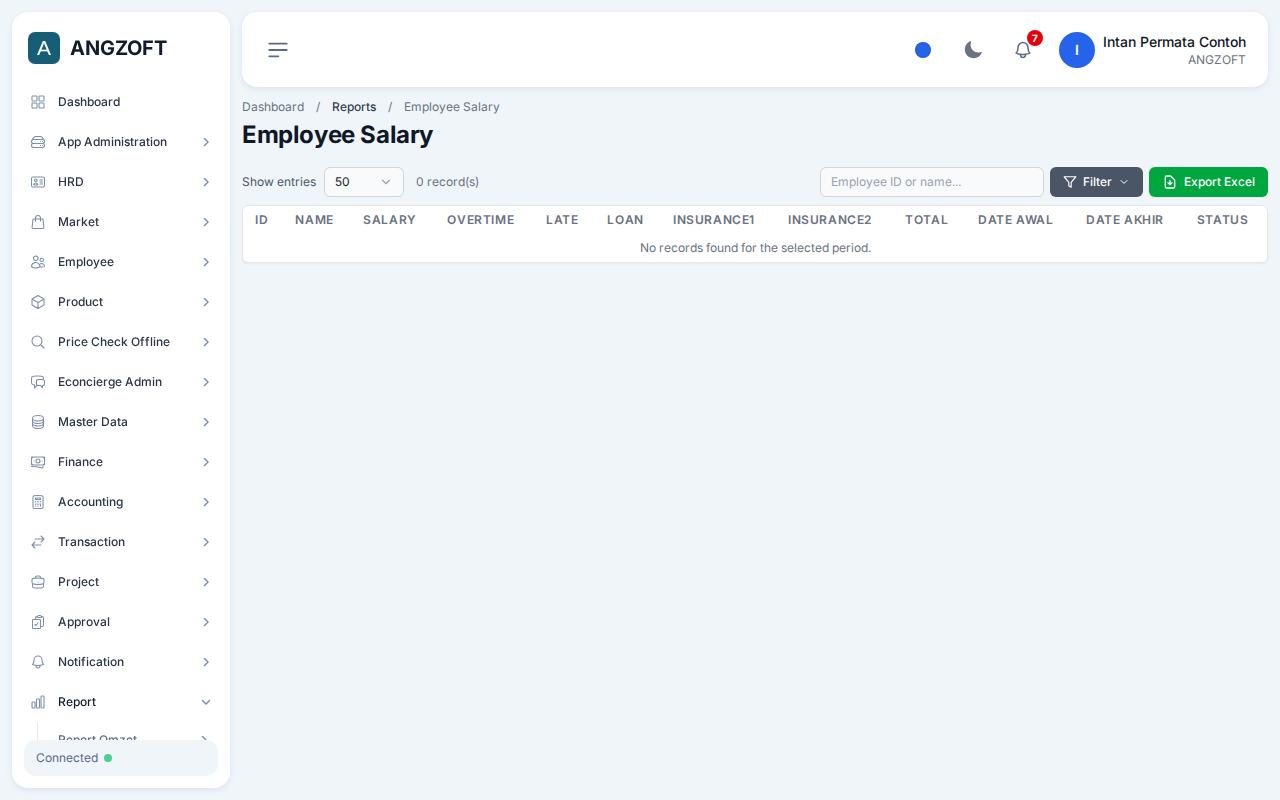Collapse the Report menu chevron

click(x=206, y=702)
